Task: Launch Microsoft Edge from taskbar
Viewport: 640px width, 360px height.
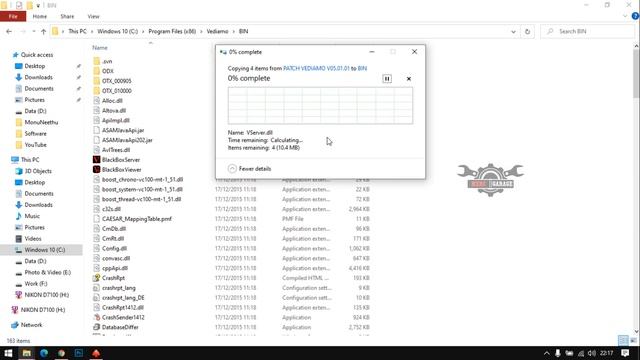Action: tap(44, 353)
